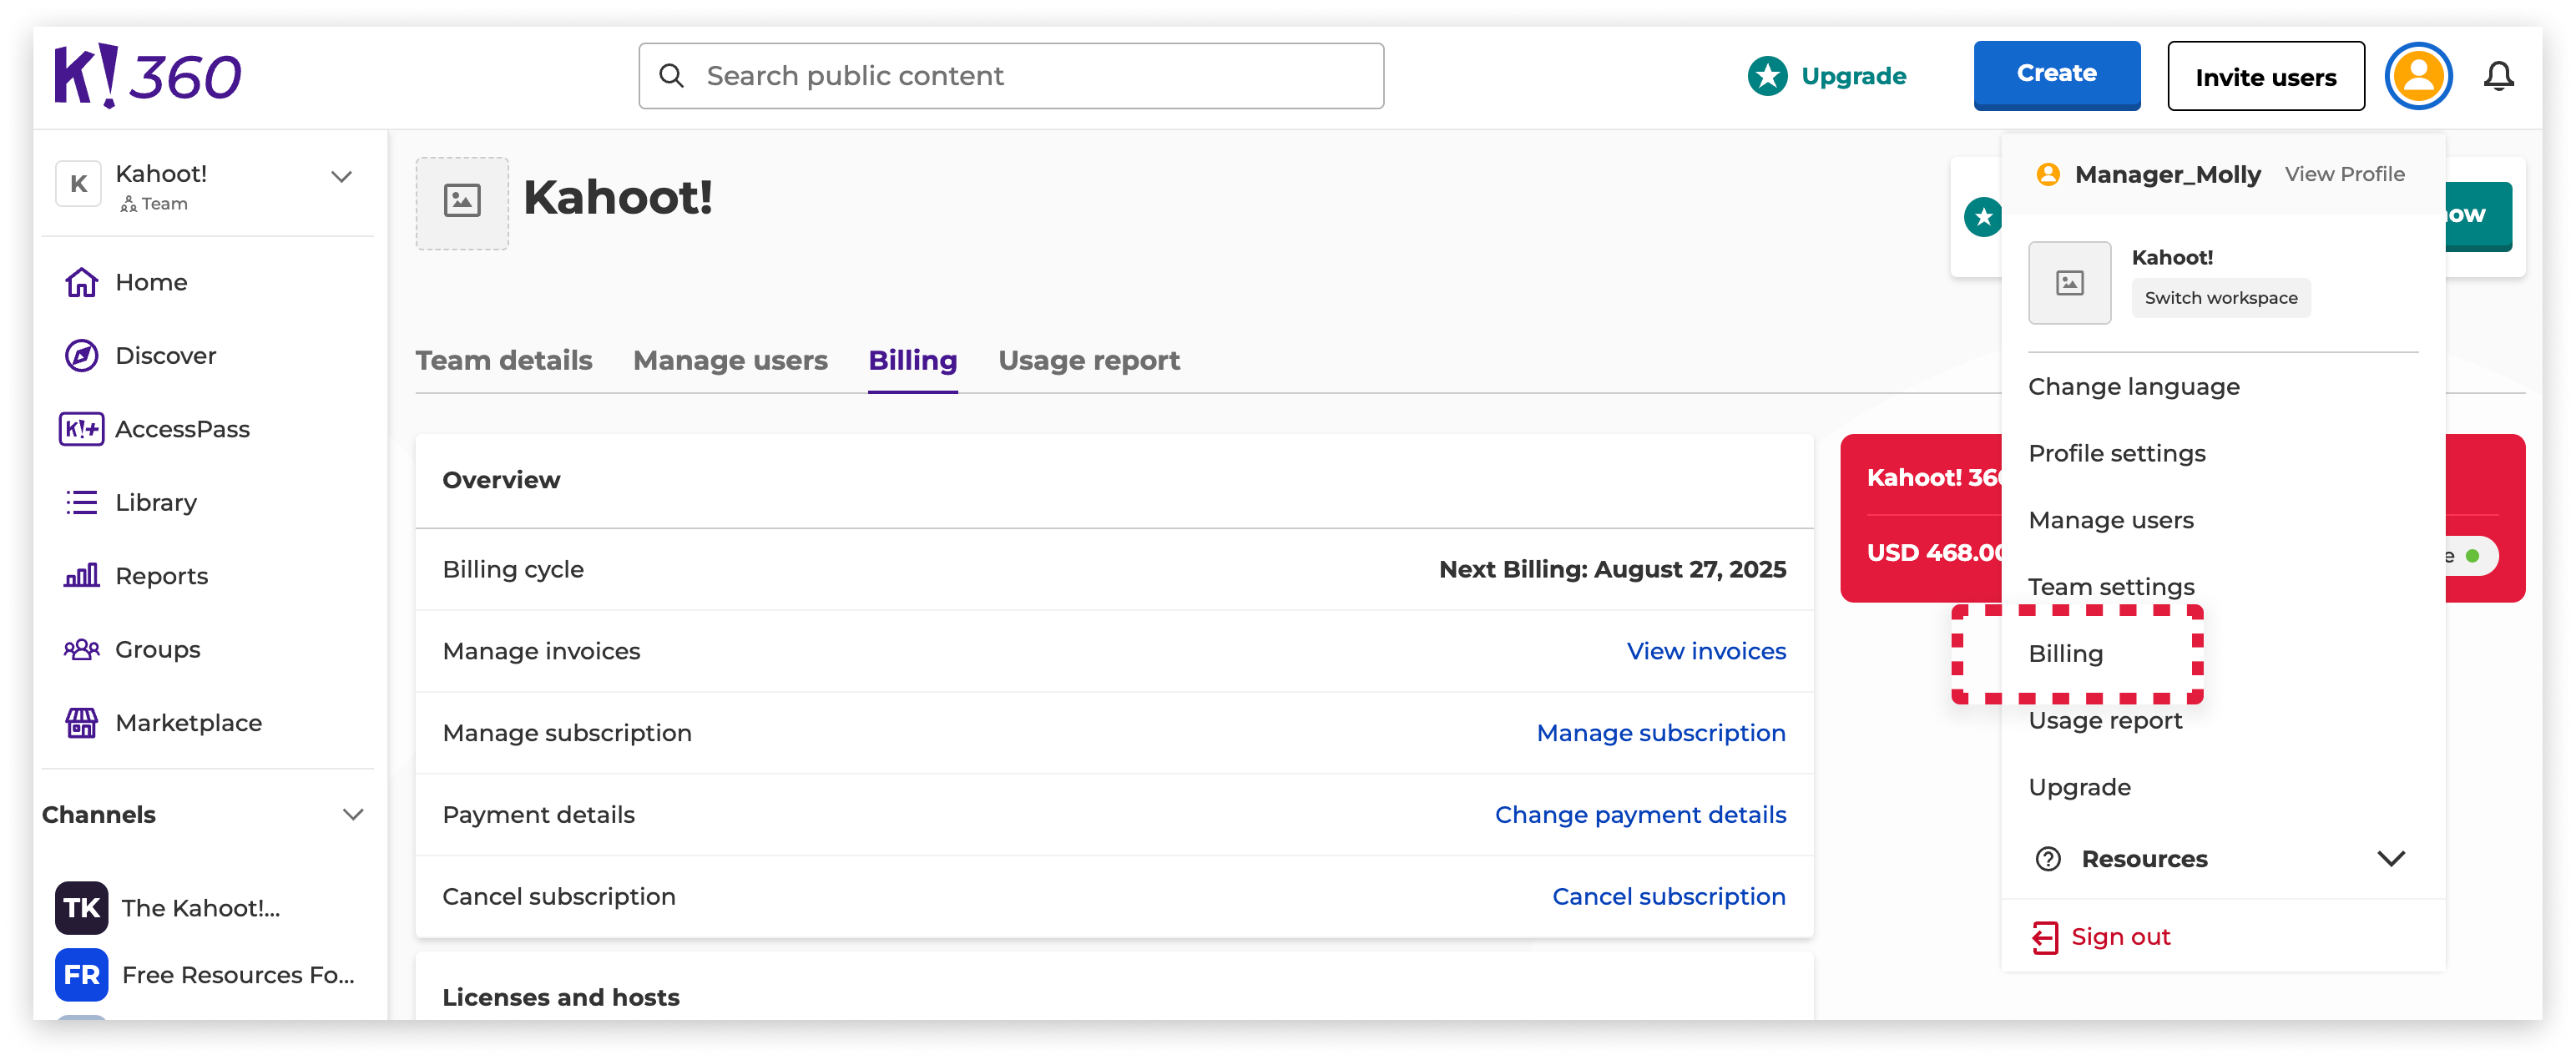This screenshot has height=1060, width=2576.
Task: Click the Sign out door icon
Action: [x=2045, y=938]
